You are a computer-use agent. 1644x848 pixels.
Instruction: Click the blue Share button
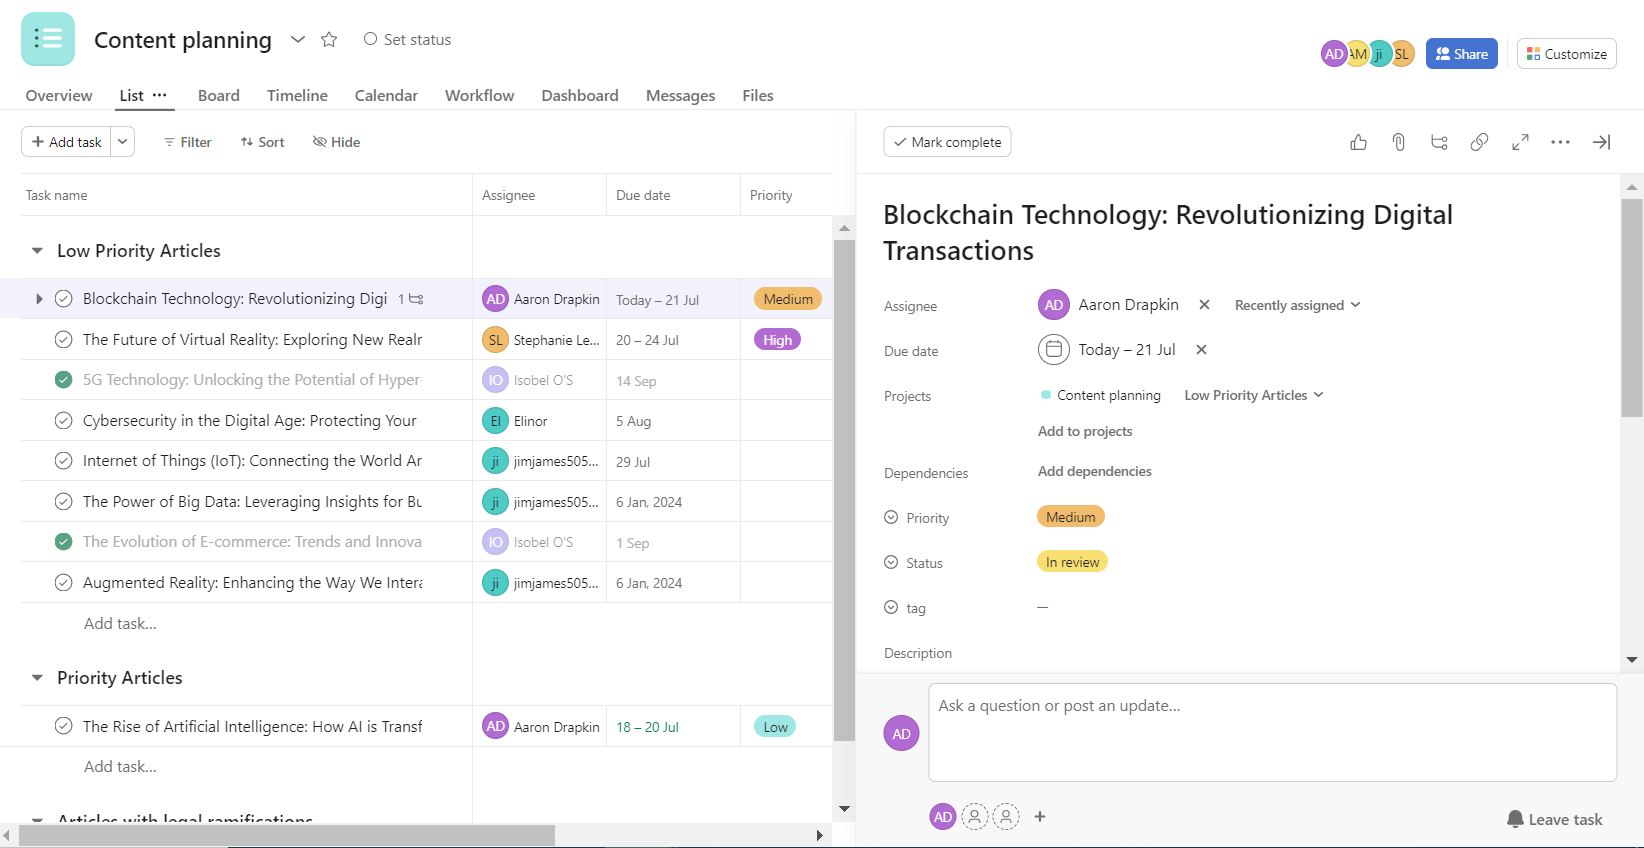coord(1461,54)
